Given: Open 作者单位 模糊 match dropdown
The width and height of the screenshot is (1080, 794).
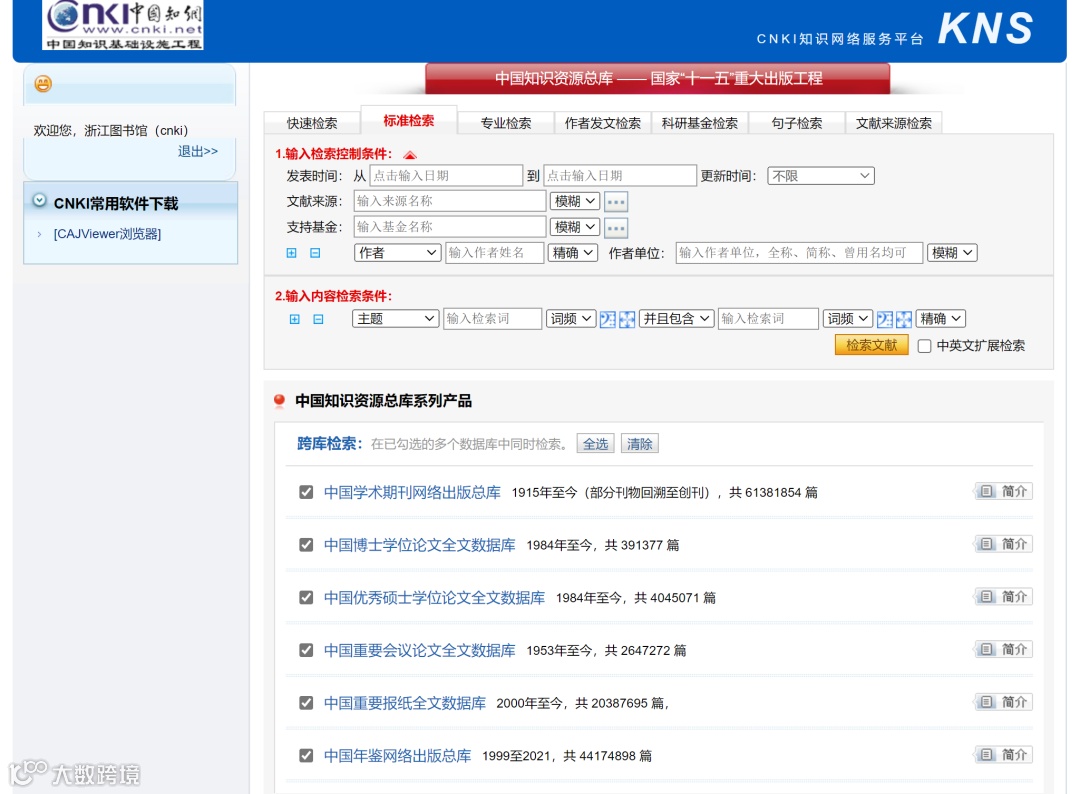Looking at the screenshot, I should point(952,253).
